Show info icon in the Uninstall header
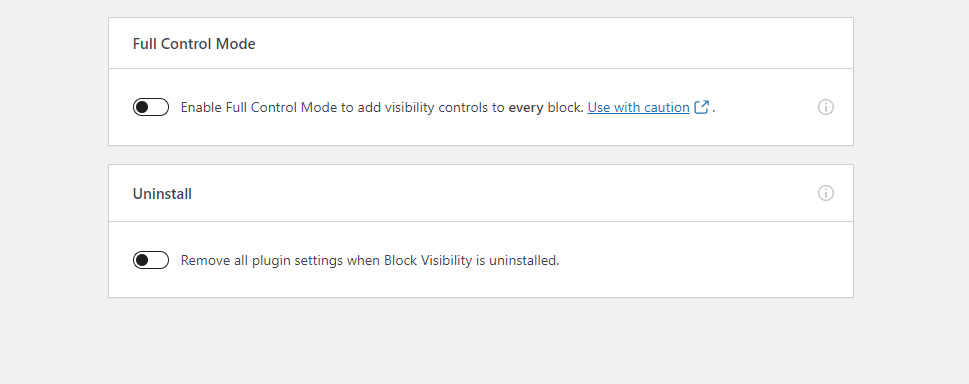Viewport: 969px width, 384px height. tap(826, 193)
